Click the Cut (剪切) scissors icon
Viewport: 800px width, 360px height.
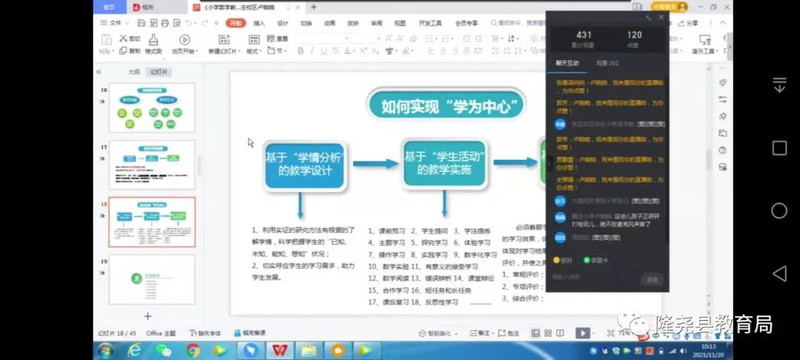(x=123, y=38)
